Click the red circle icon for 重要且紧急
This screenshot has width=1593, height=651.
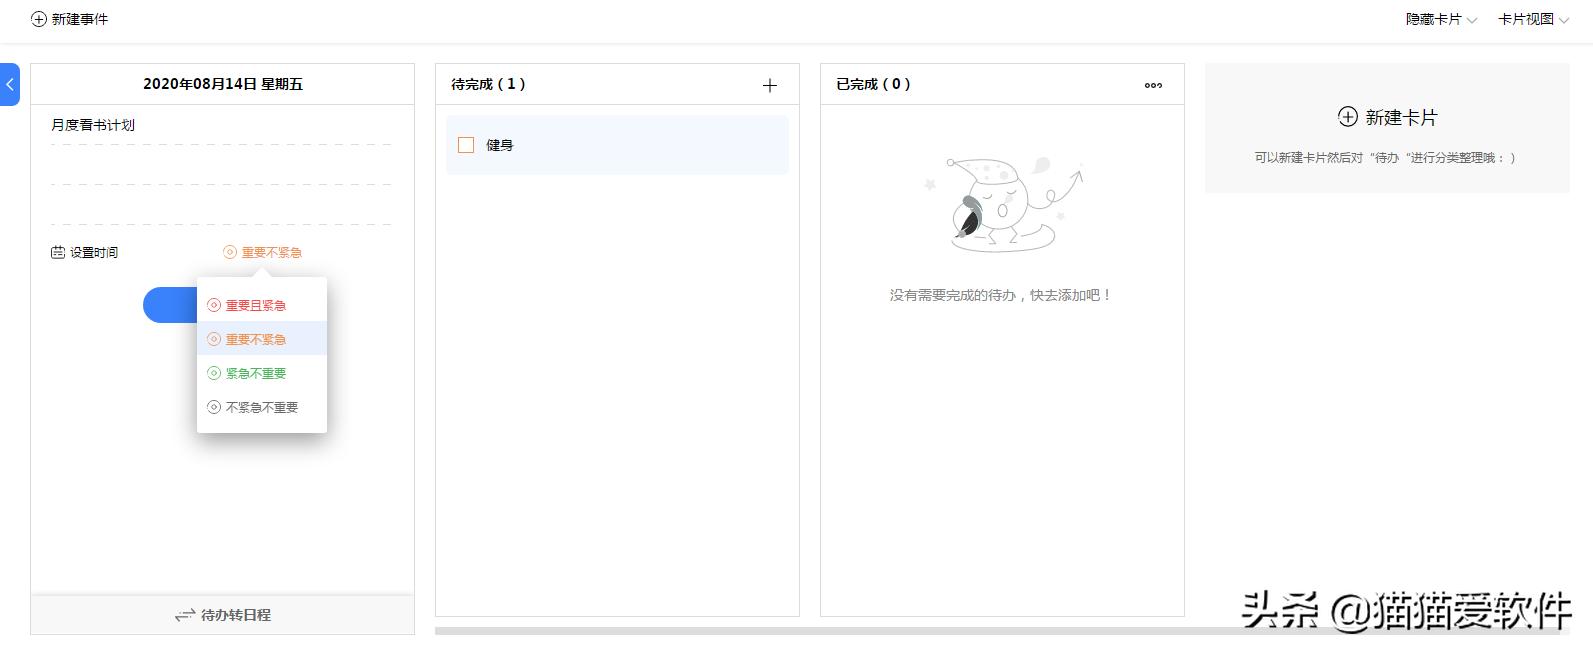click(214, 305)
